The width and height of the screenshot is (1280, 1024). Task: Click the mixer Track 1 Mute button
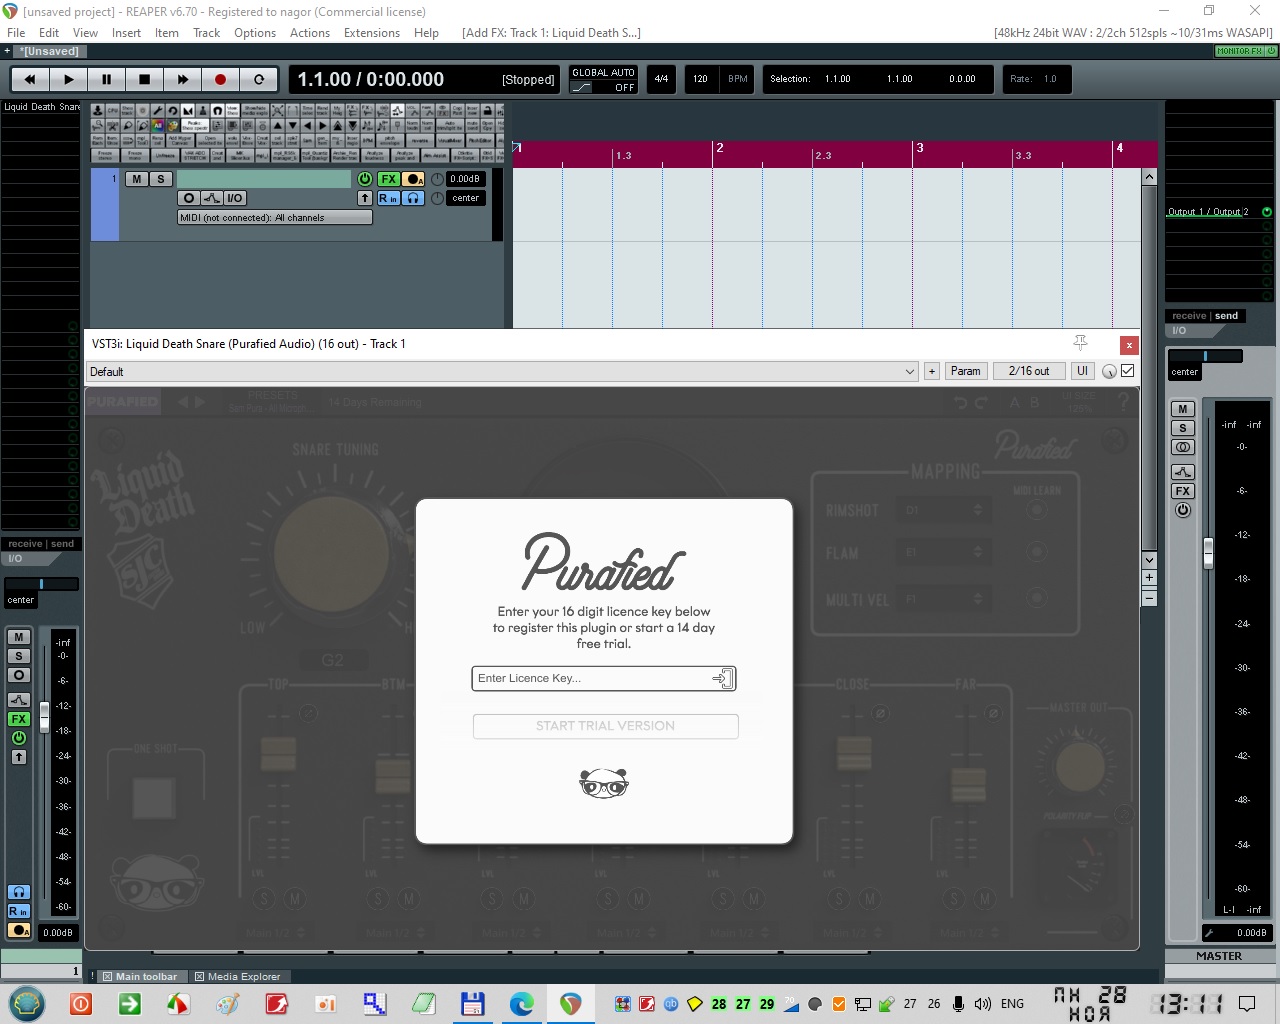[19, 637]
